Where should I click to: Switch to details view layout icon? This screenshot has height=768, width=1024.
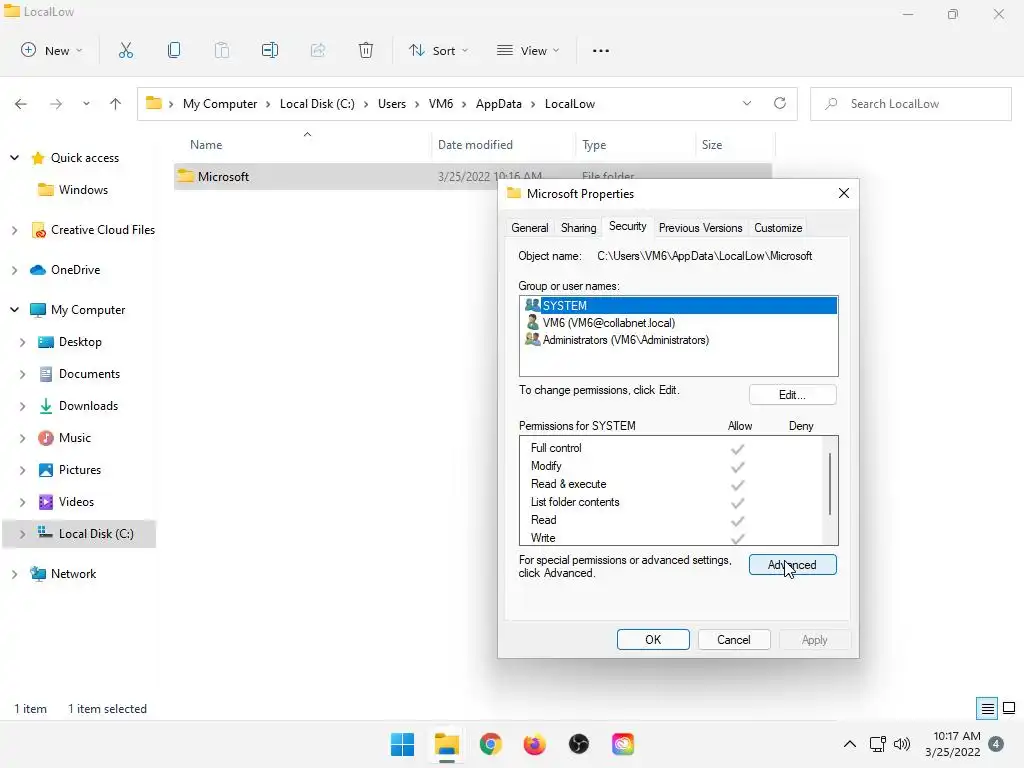pos(987,709)
